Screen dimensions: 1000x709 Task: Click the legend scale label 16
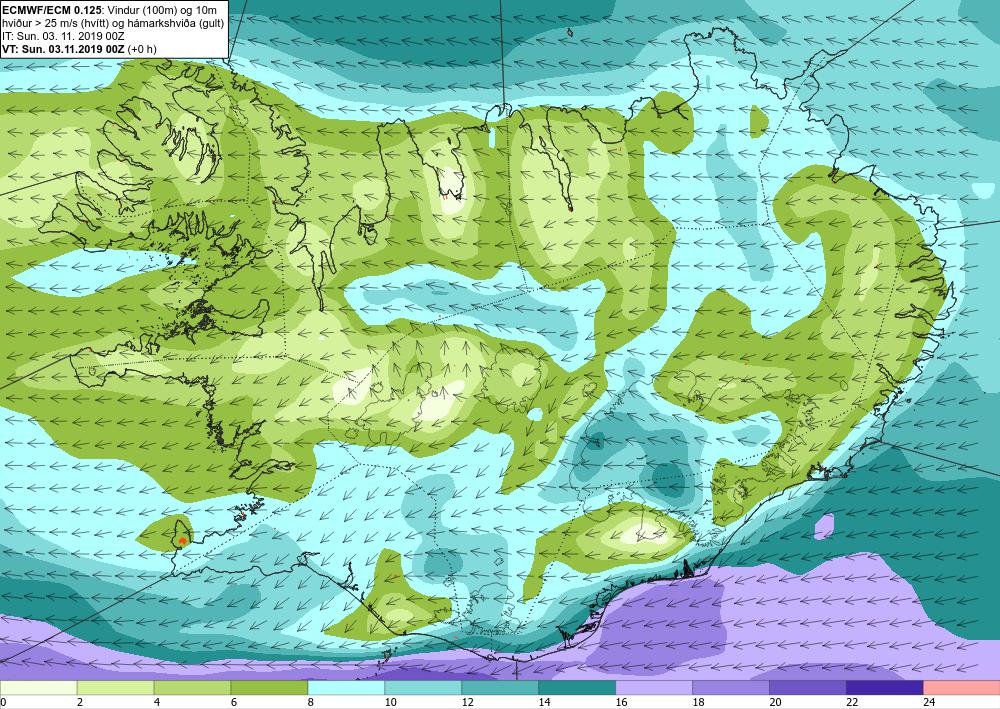[621, 702]
